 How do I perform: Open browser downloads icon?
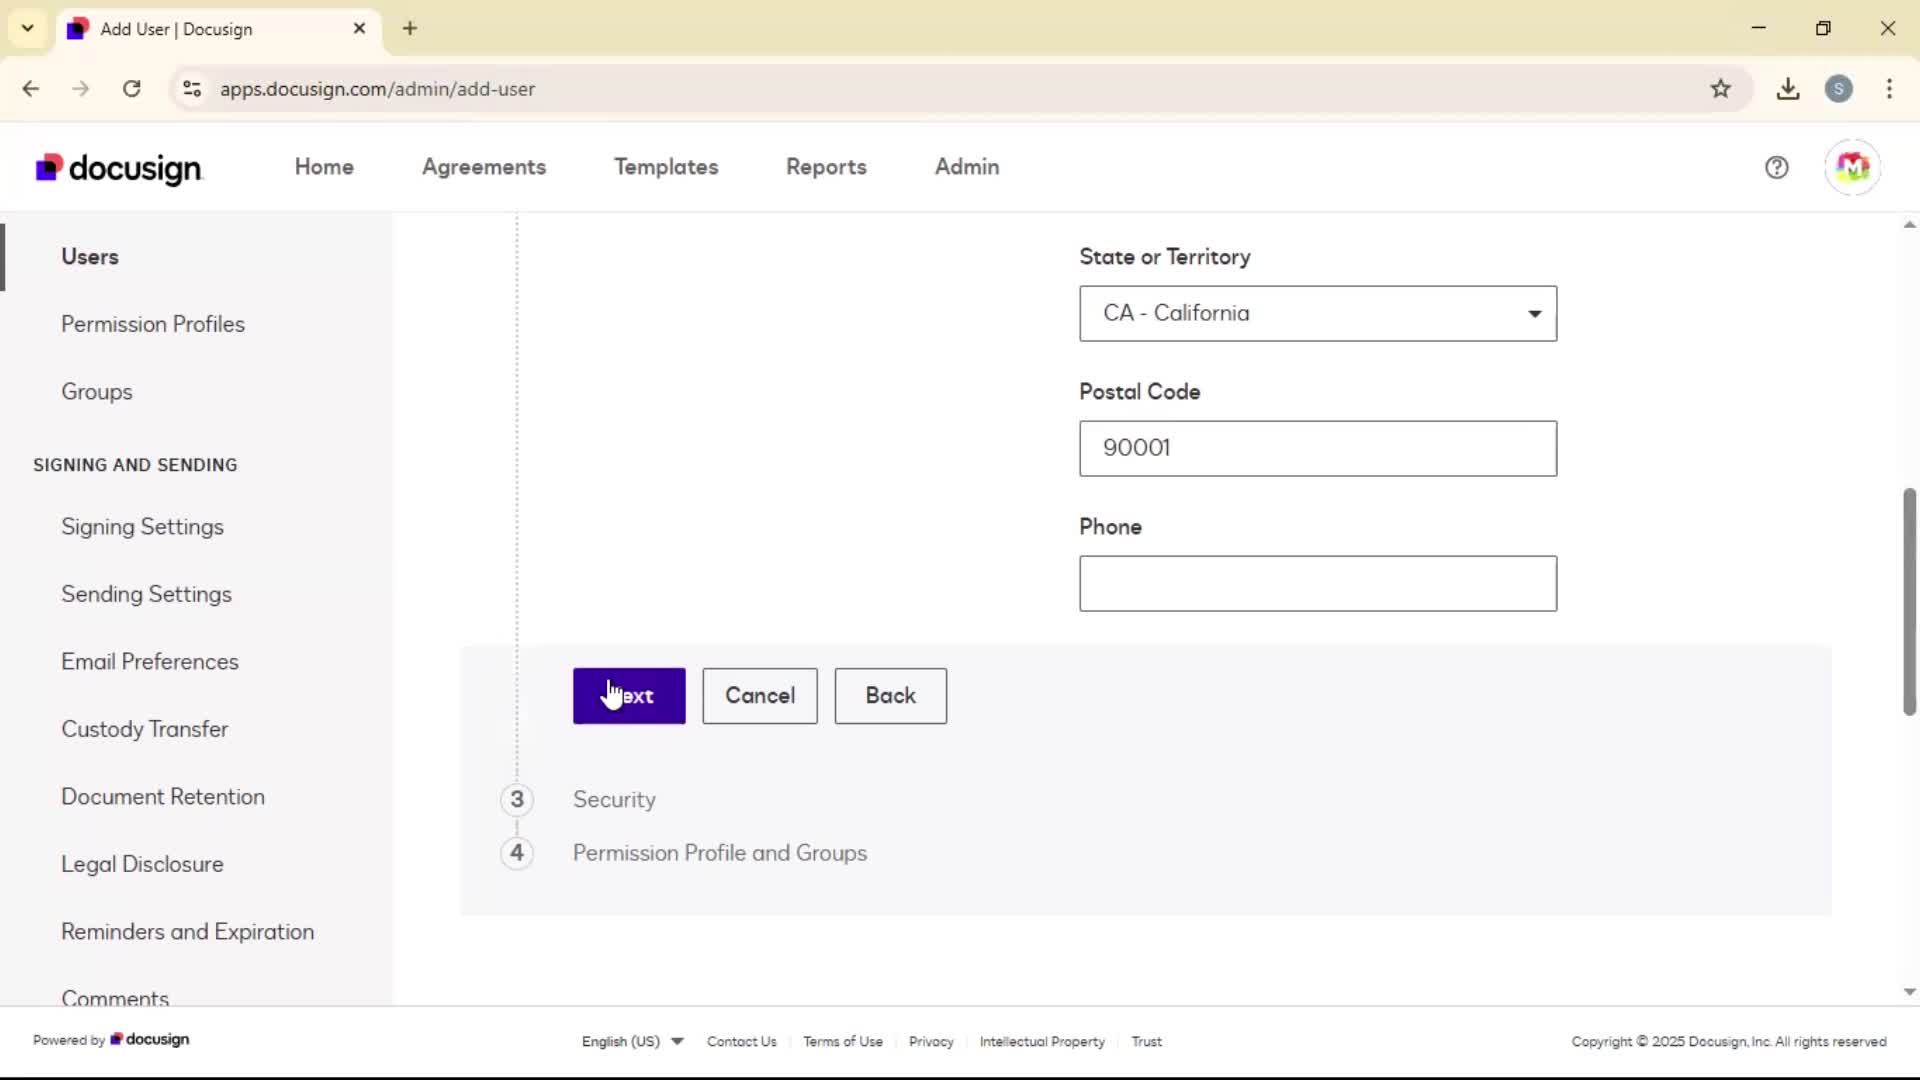pyautogui.click(x=1788, y=89)
